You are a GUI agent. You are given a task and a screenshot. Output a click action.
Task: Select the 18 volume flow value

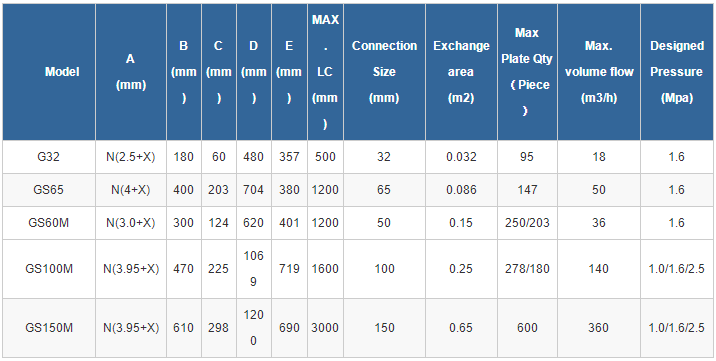(599, 157)
